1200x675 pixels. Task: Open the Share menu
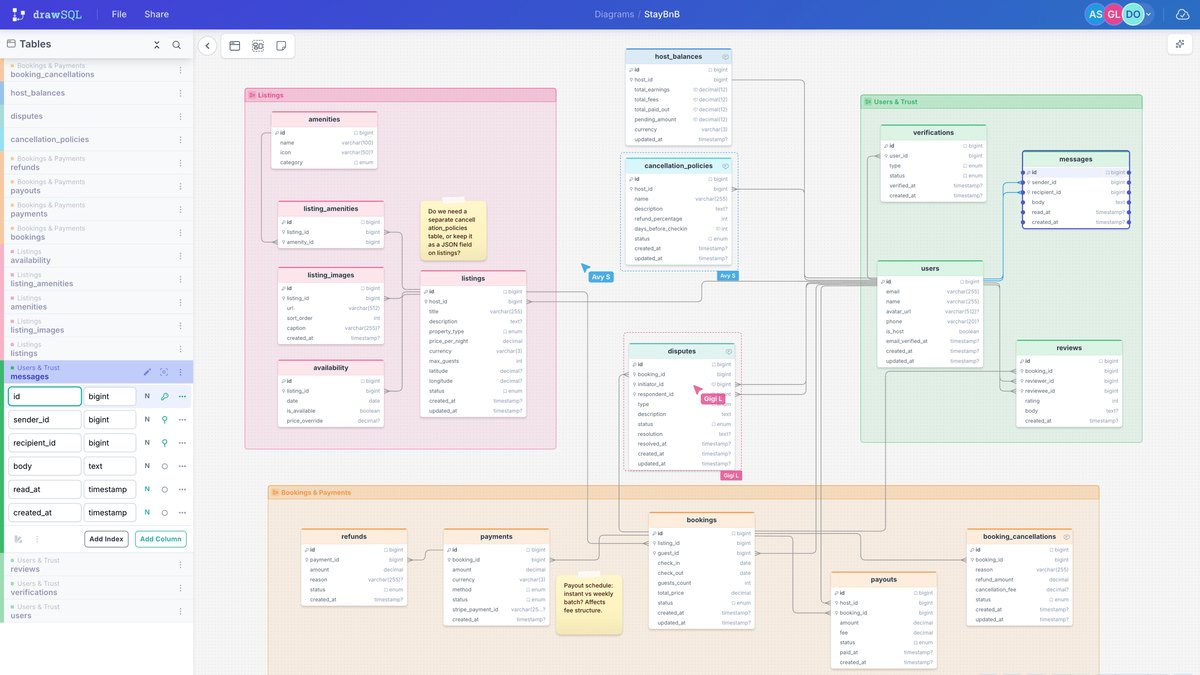156,15
